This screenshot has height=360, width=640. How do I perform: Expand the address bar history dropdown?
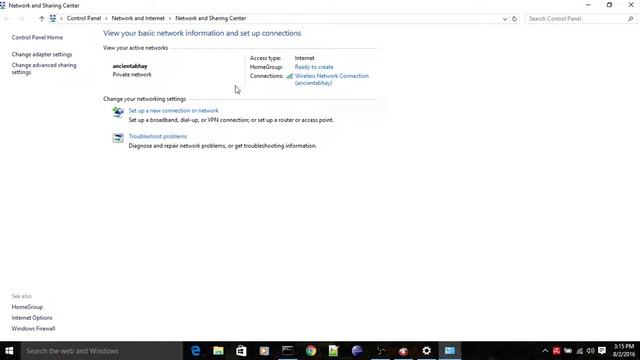click(504, 19)
